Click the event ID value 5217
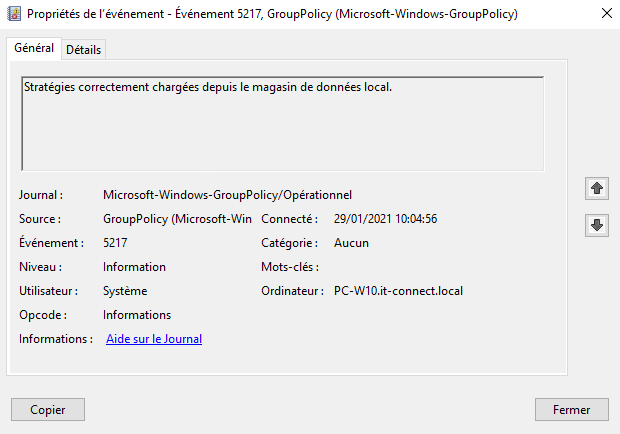This screenshot has height=434, width=620. pyautogui.click(x=115, y=243)
